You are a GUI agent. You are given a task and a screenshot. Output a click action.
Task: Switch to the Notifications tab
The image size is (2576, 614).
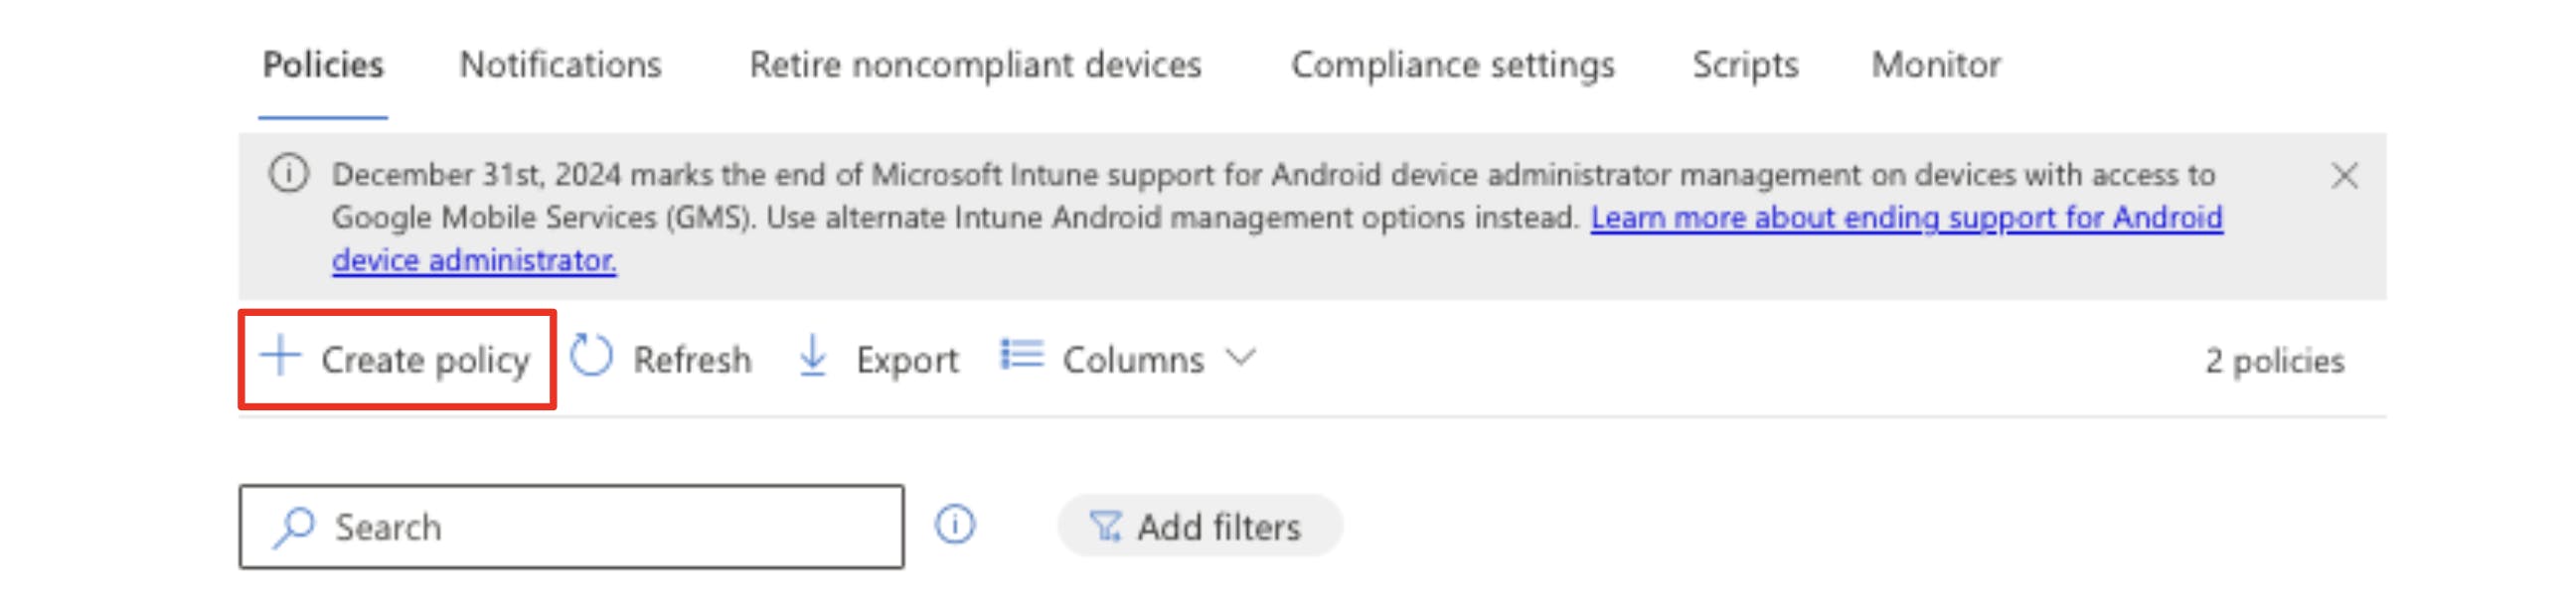coord(560,65)
